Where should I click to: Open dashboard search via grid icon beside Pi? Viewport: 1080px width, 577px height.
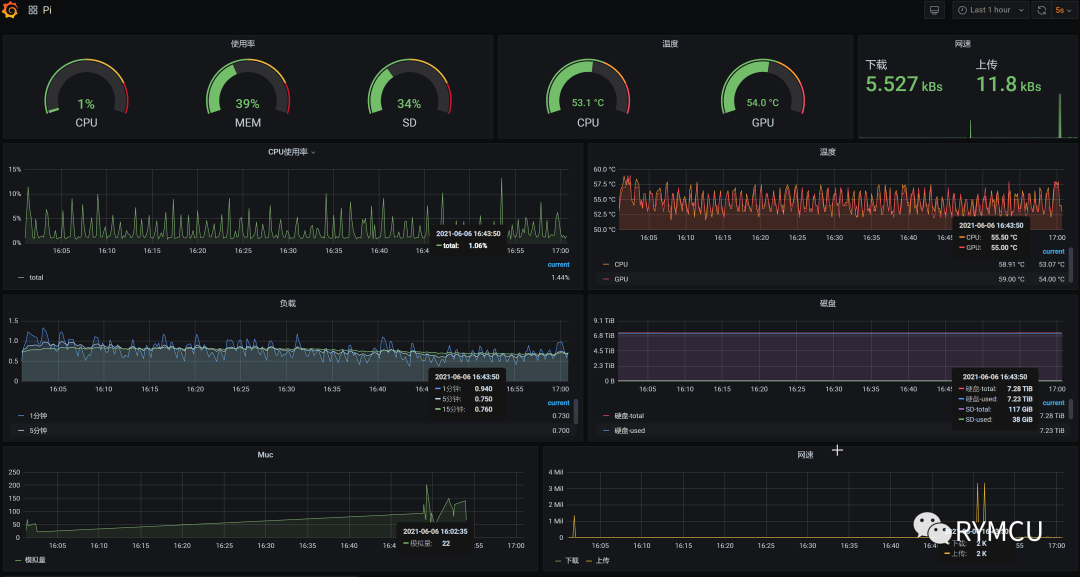click(x=33, y=10)
